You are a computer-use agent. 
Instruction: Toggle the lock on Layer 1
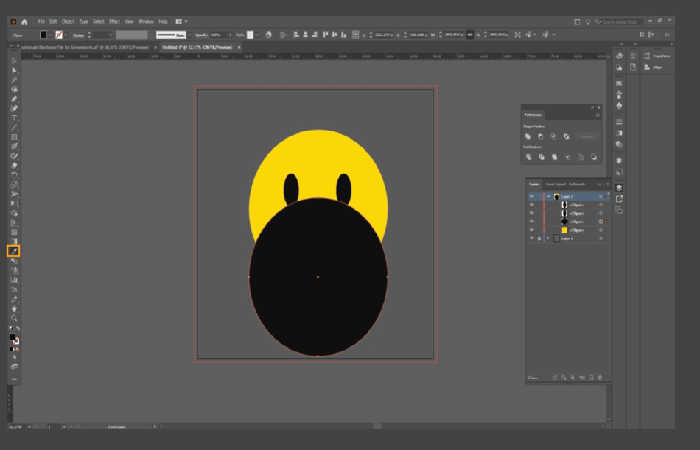(x=539, y=238)
